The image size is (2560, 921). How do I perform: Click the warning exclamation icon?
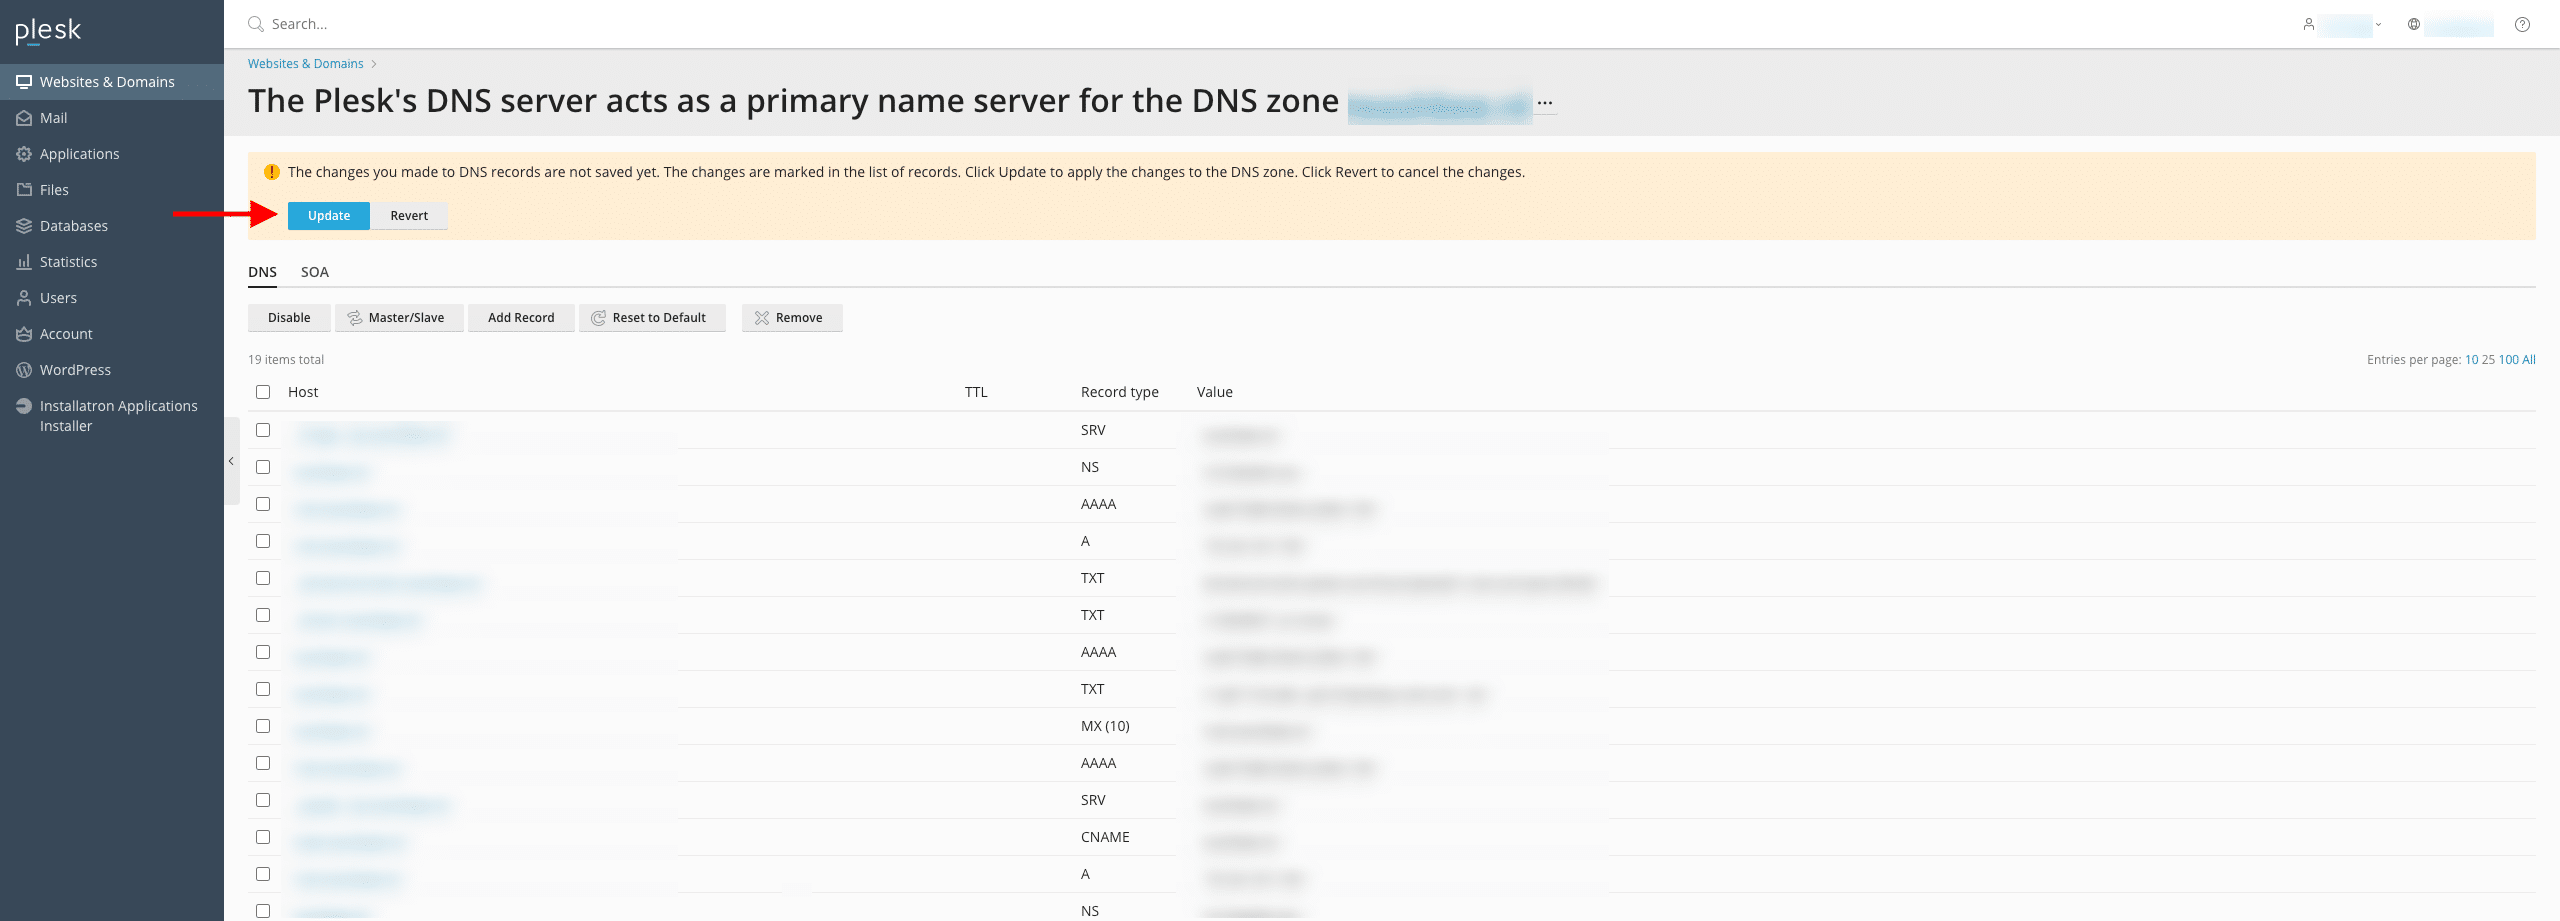coord(272,172)
